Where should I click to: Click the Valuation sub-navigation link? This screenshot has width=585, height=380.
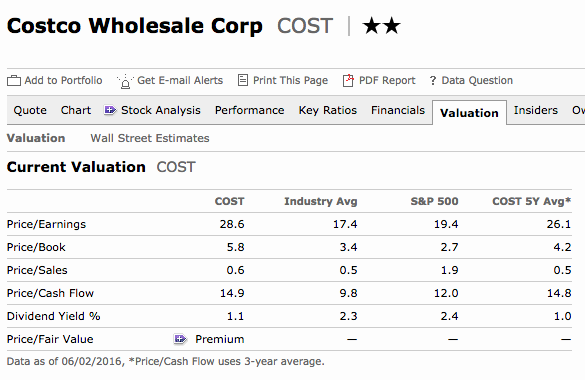click(36, 138)
